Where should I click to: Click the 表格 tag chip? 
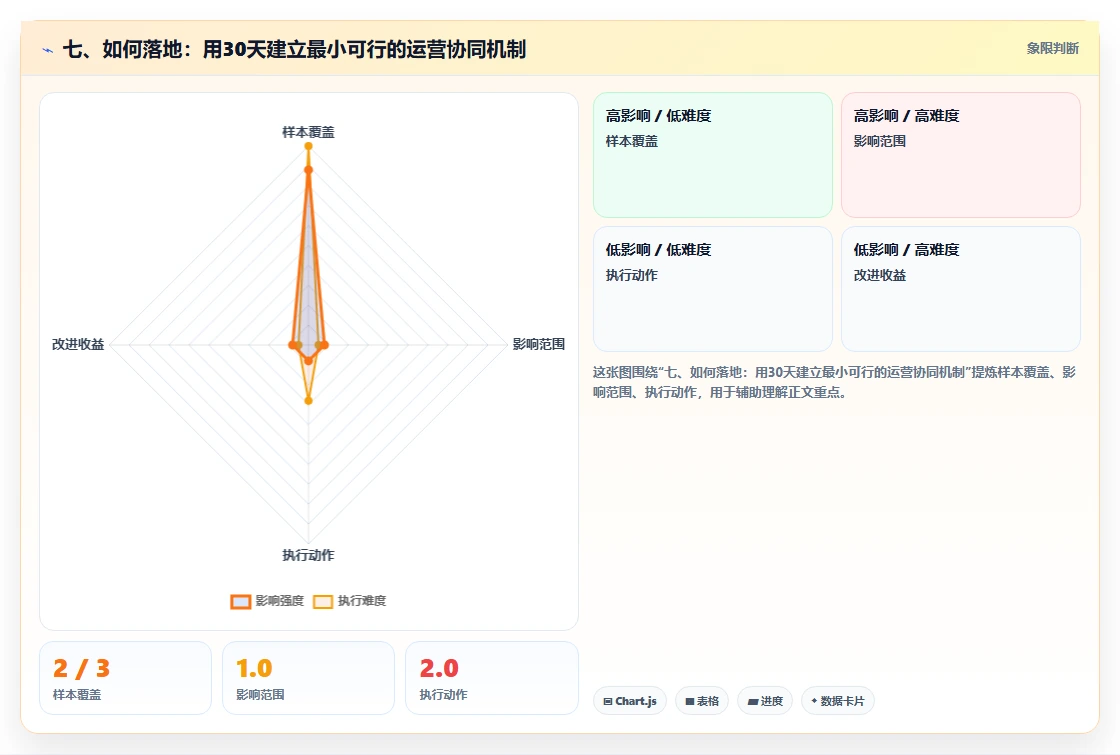pos(702,701)
